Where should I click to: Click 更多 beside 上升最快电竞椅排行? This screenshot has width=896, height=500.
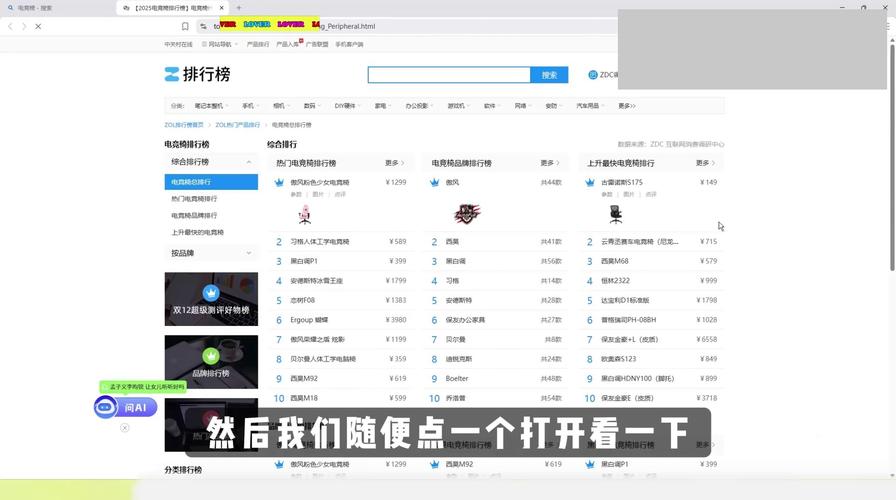(x=705, y=163)
